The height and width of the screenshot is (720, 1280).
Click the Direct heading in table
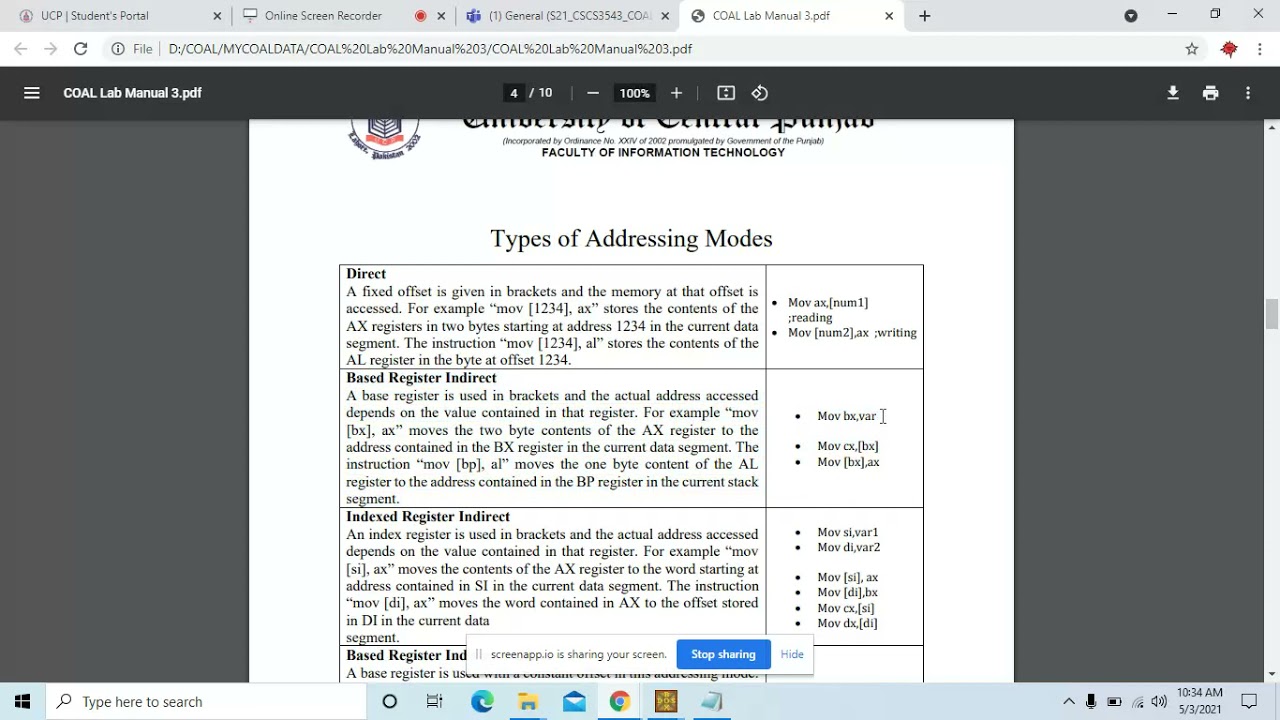pos(366,274)
